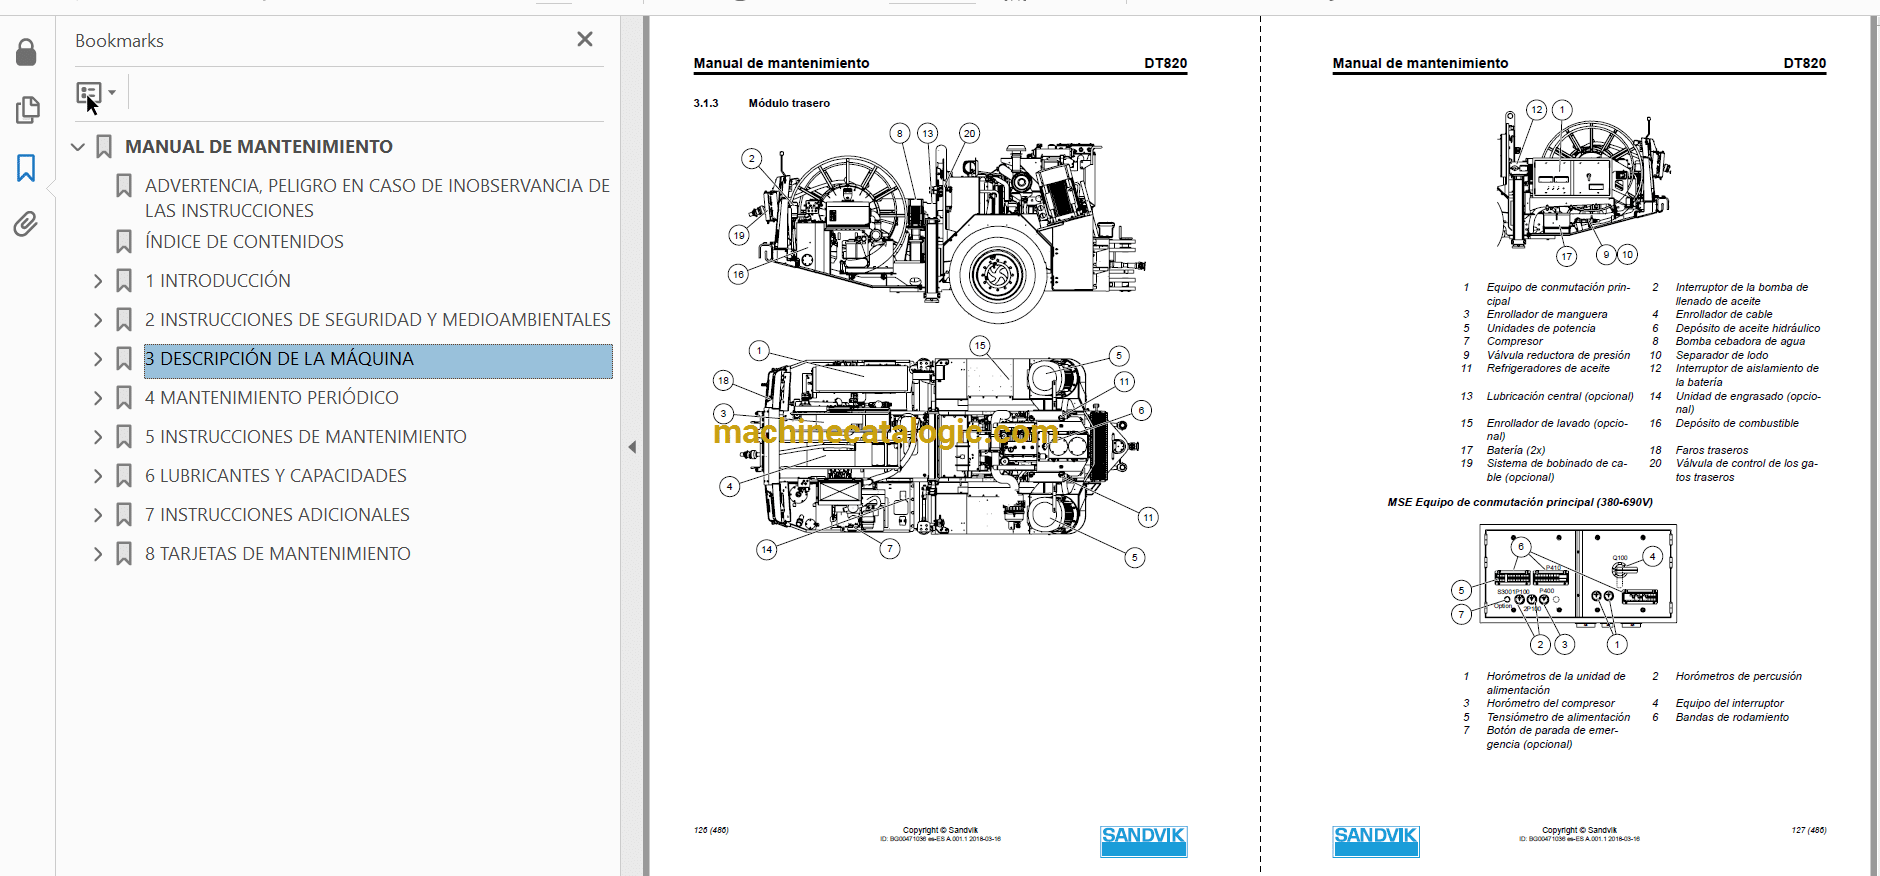Click the SANDVIK logo on page 127
The width and height of the screenshot is (1880, 876).
coord(1376,841)
